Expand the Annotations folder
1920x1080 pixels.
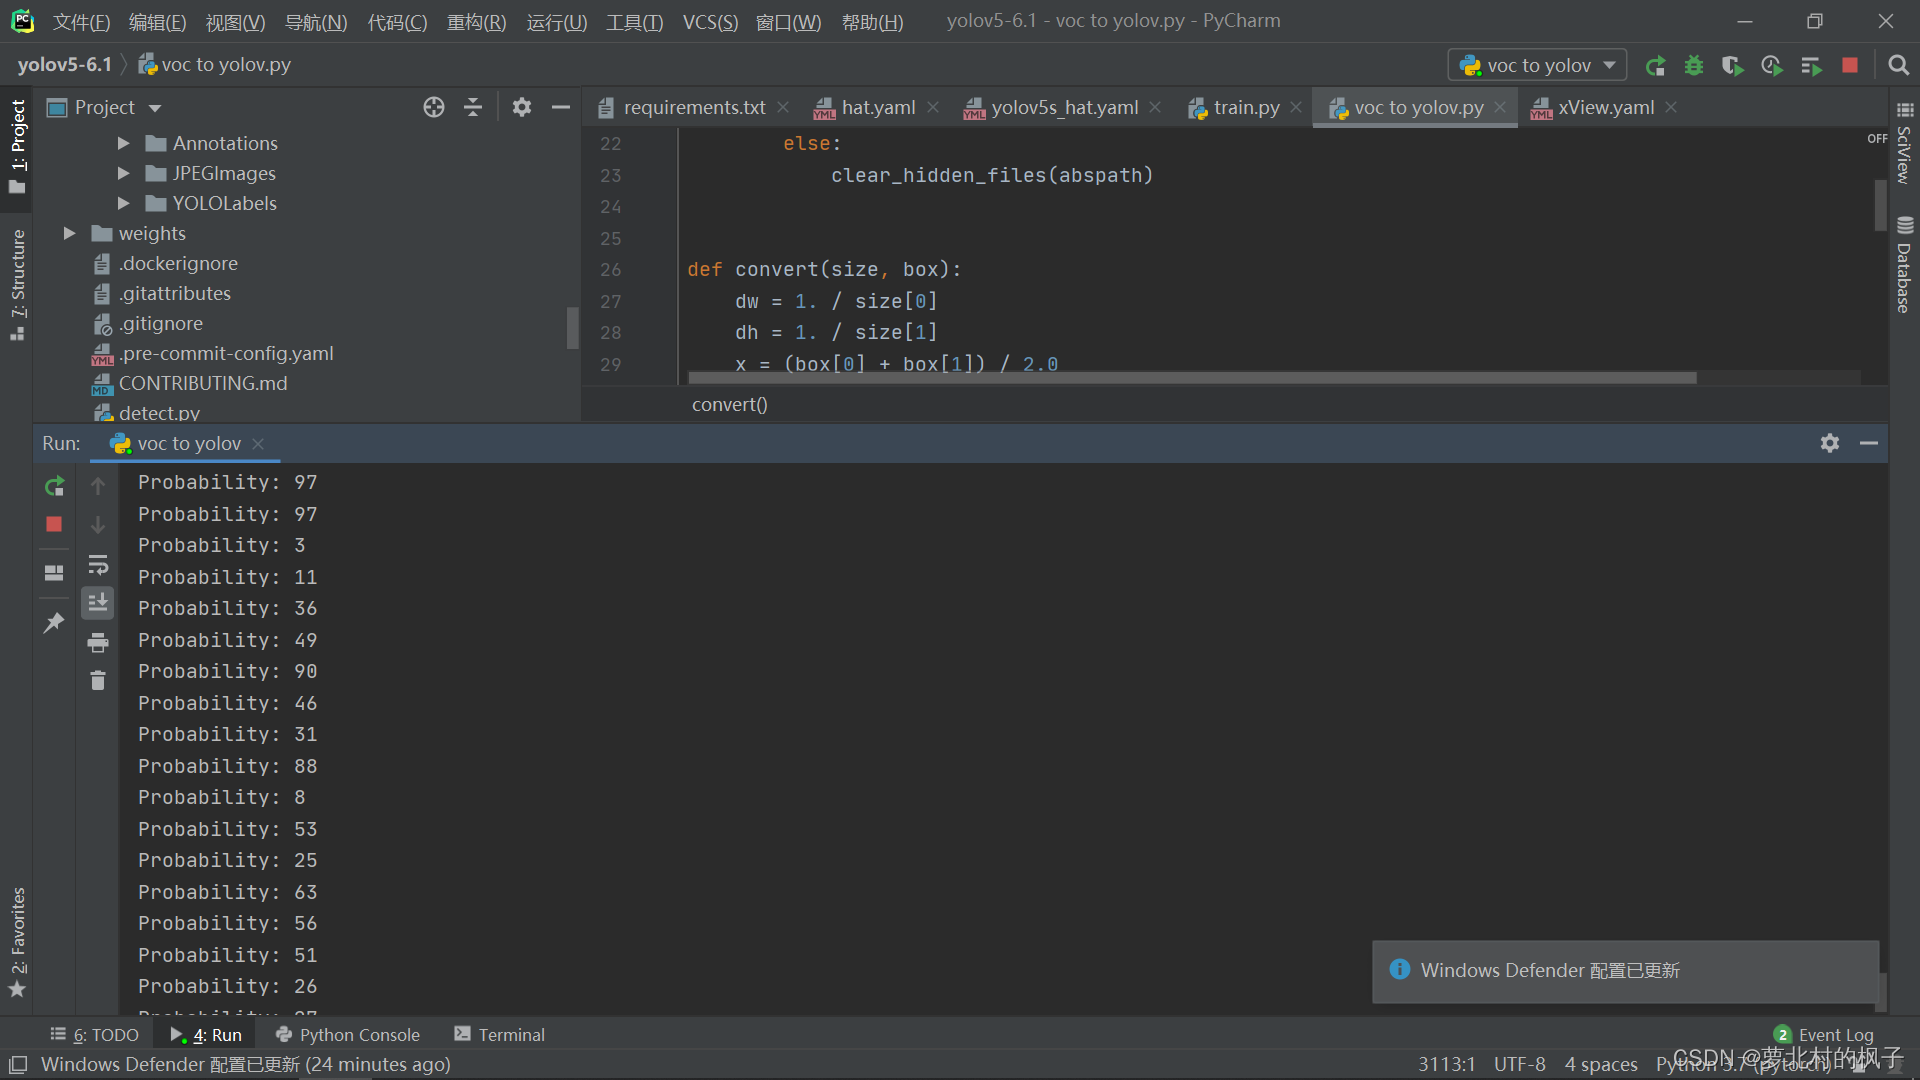click(123, 144)
